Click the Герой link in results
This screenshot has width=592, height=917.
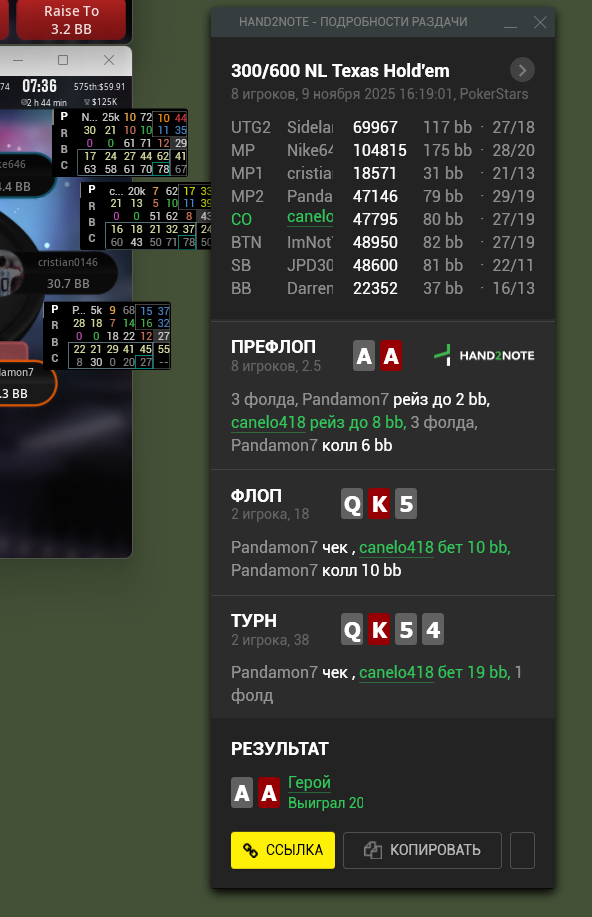pos(309,782)
